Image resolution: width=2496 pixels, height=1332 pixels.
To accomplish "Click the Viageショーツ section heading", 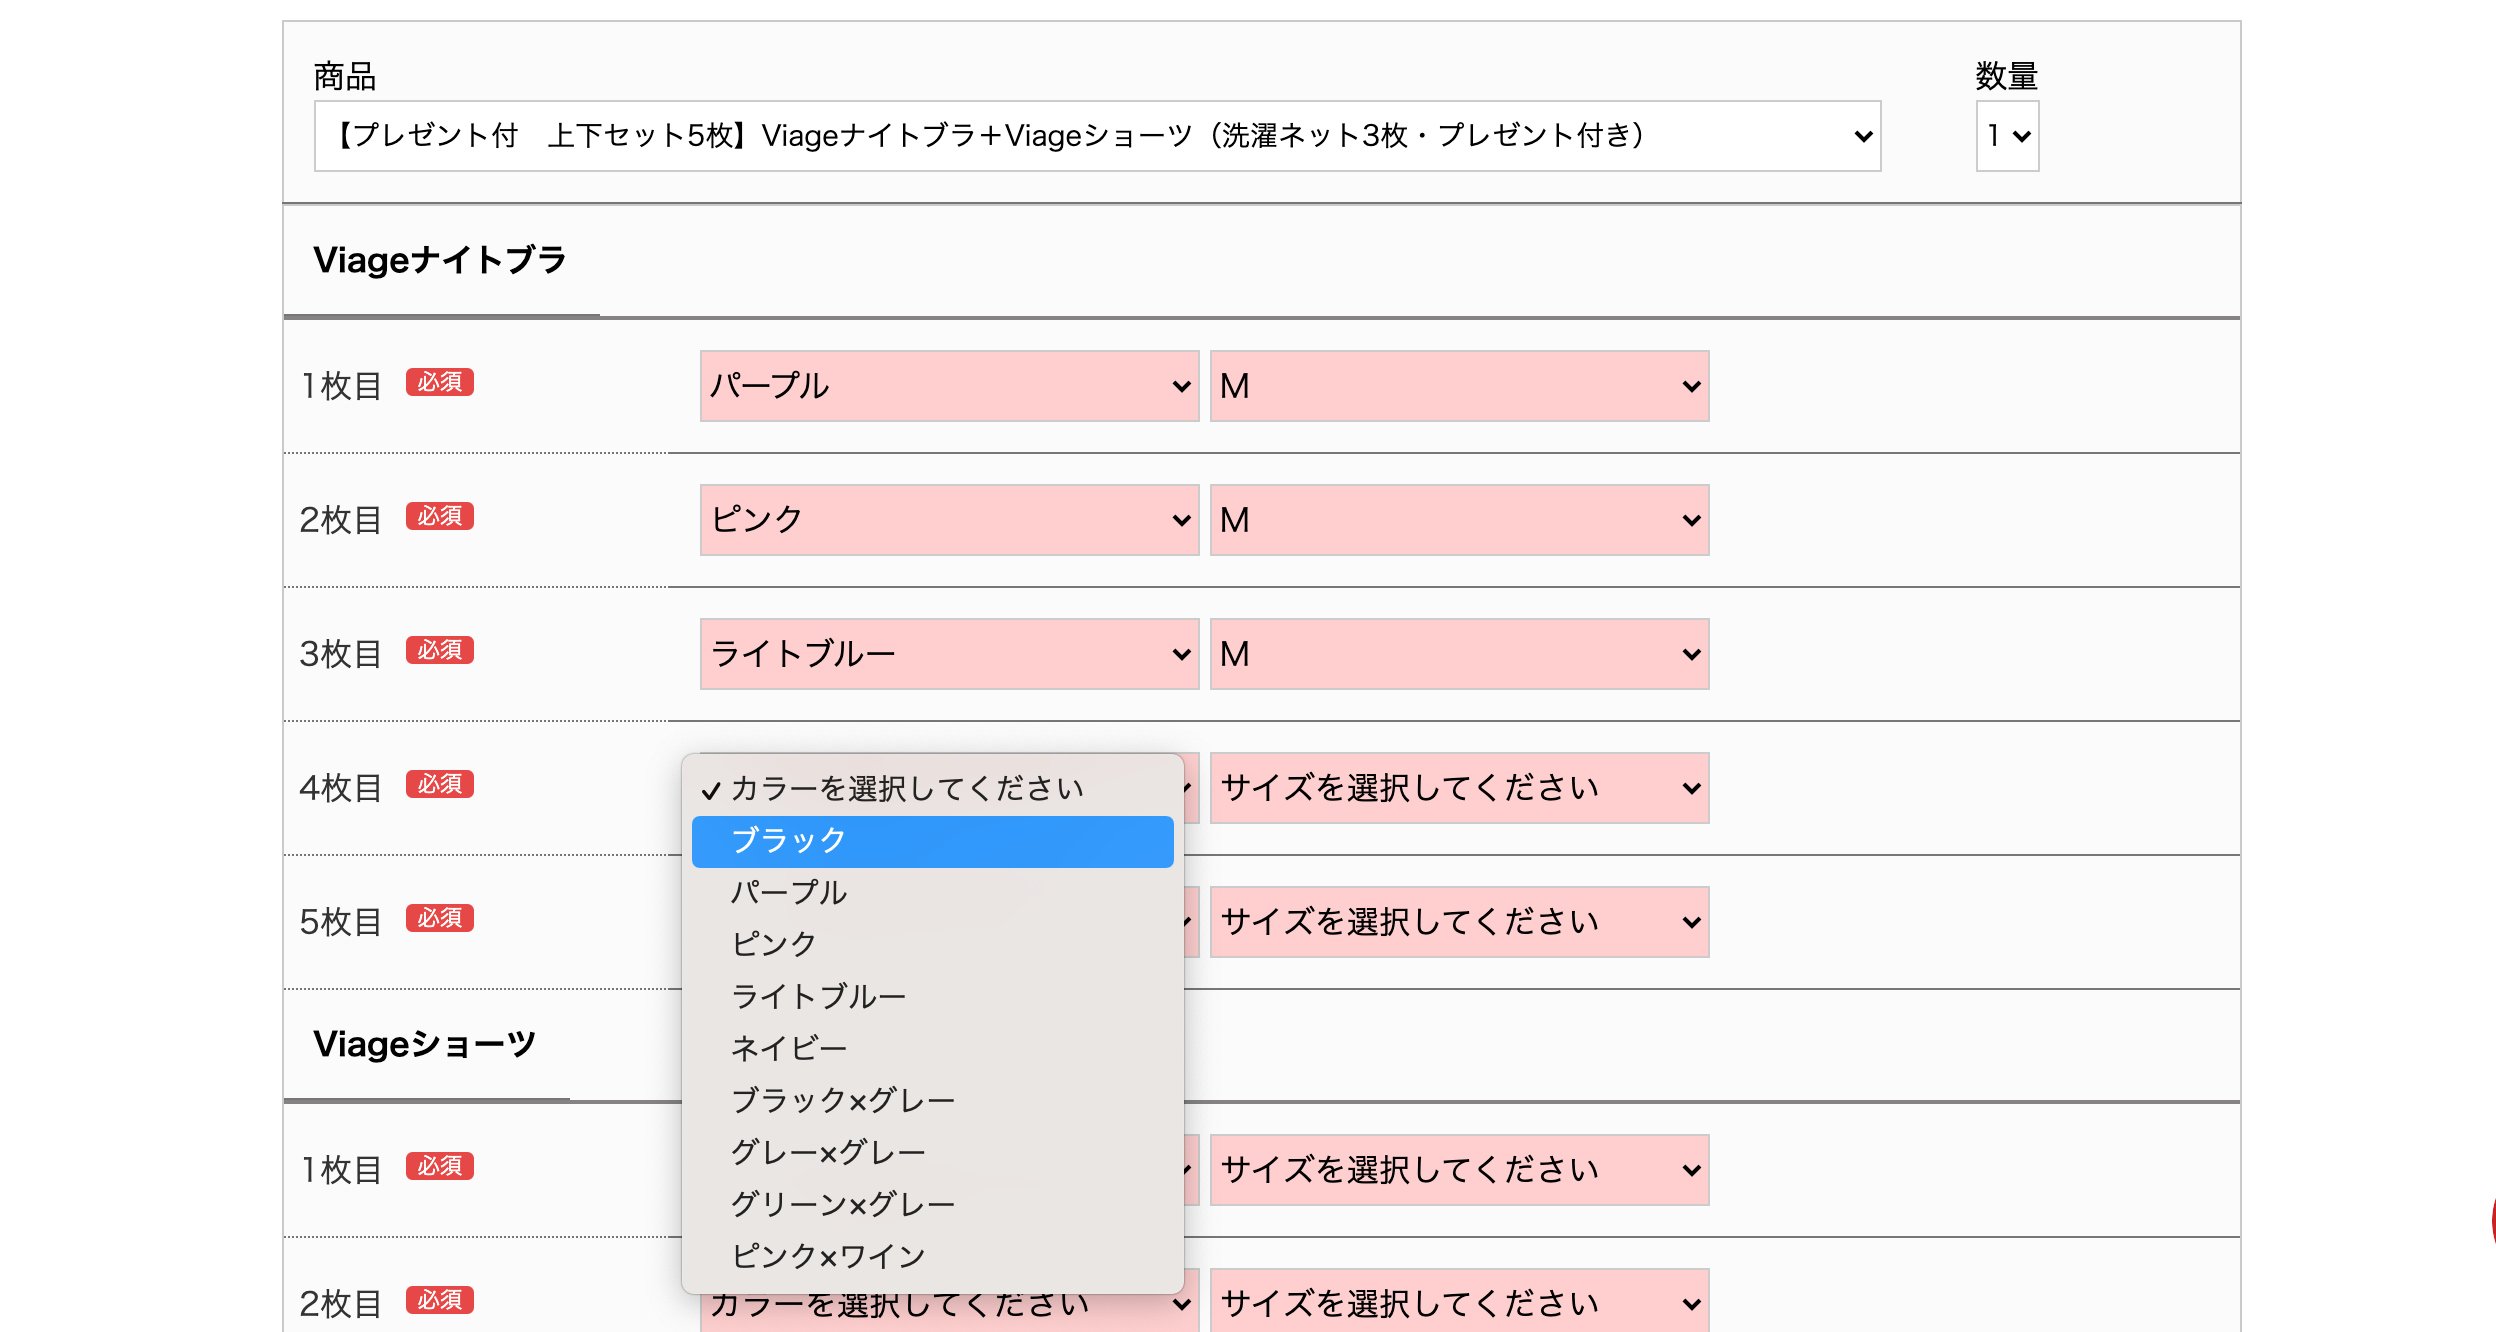I will pyautogui.click(x=425, y=1044).
